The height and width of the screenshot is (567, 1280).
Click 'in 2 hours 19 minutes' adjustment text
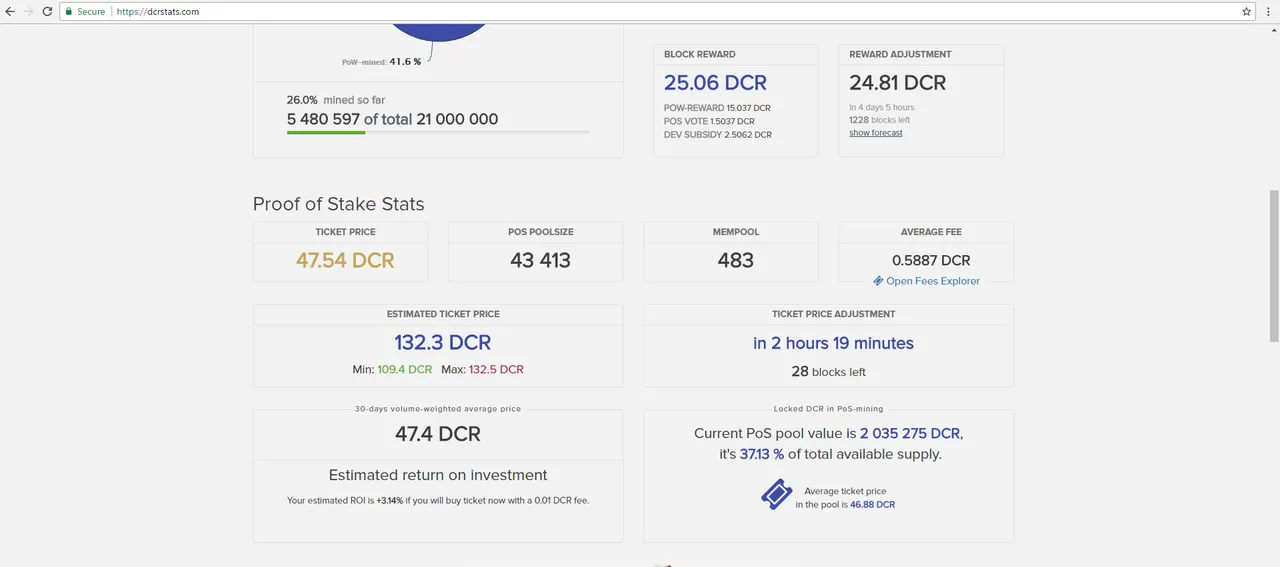tap(833, 343)
